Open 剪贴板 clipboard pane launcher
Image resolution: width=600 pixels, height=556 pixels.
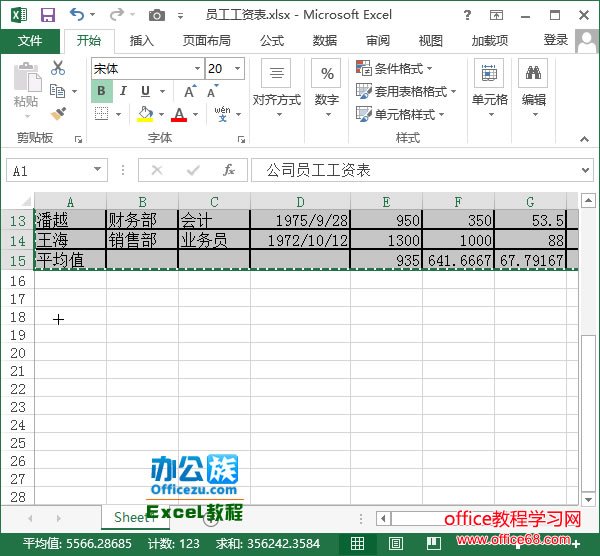[x=78, y=139]
